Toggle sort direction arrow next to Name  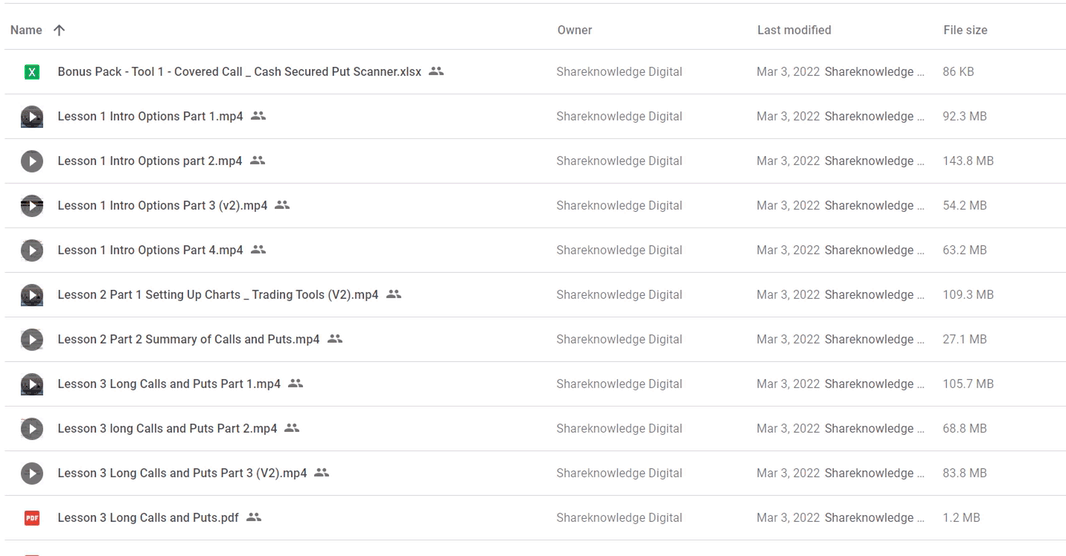[x=59, y=30]
